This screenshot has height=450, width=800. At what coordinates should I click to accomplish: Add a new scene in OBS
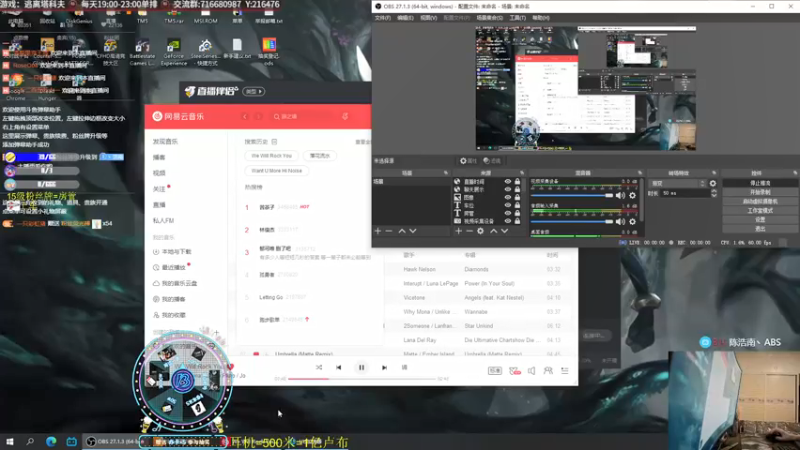[378, 231]
